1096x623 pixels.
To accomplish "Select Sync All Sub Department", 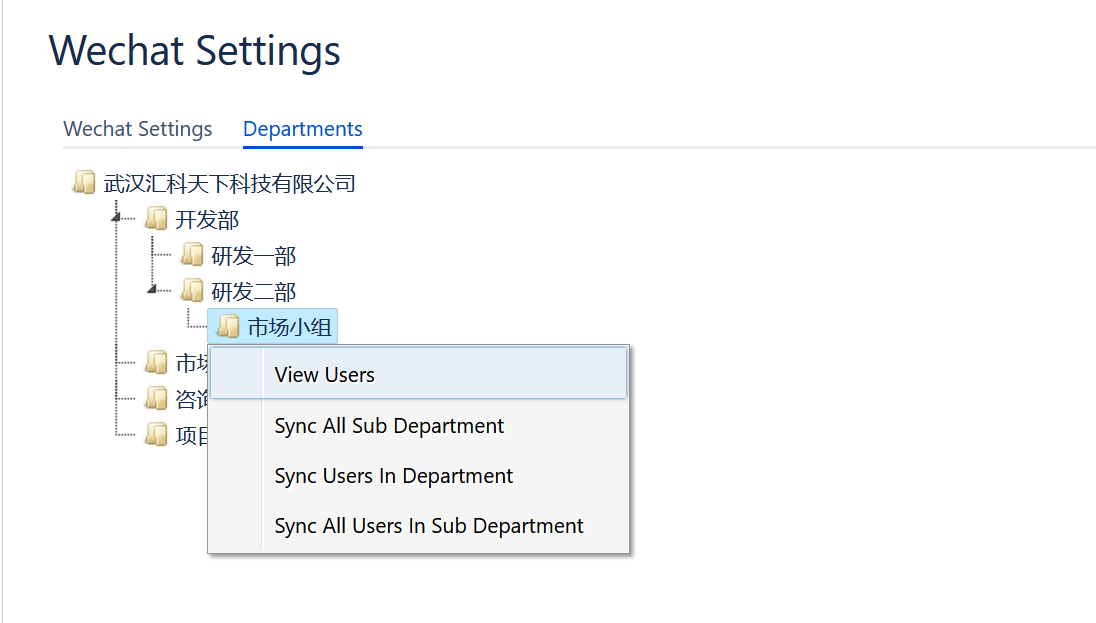I will tap(389, 426).
